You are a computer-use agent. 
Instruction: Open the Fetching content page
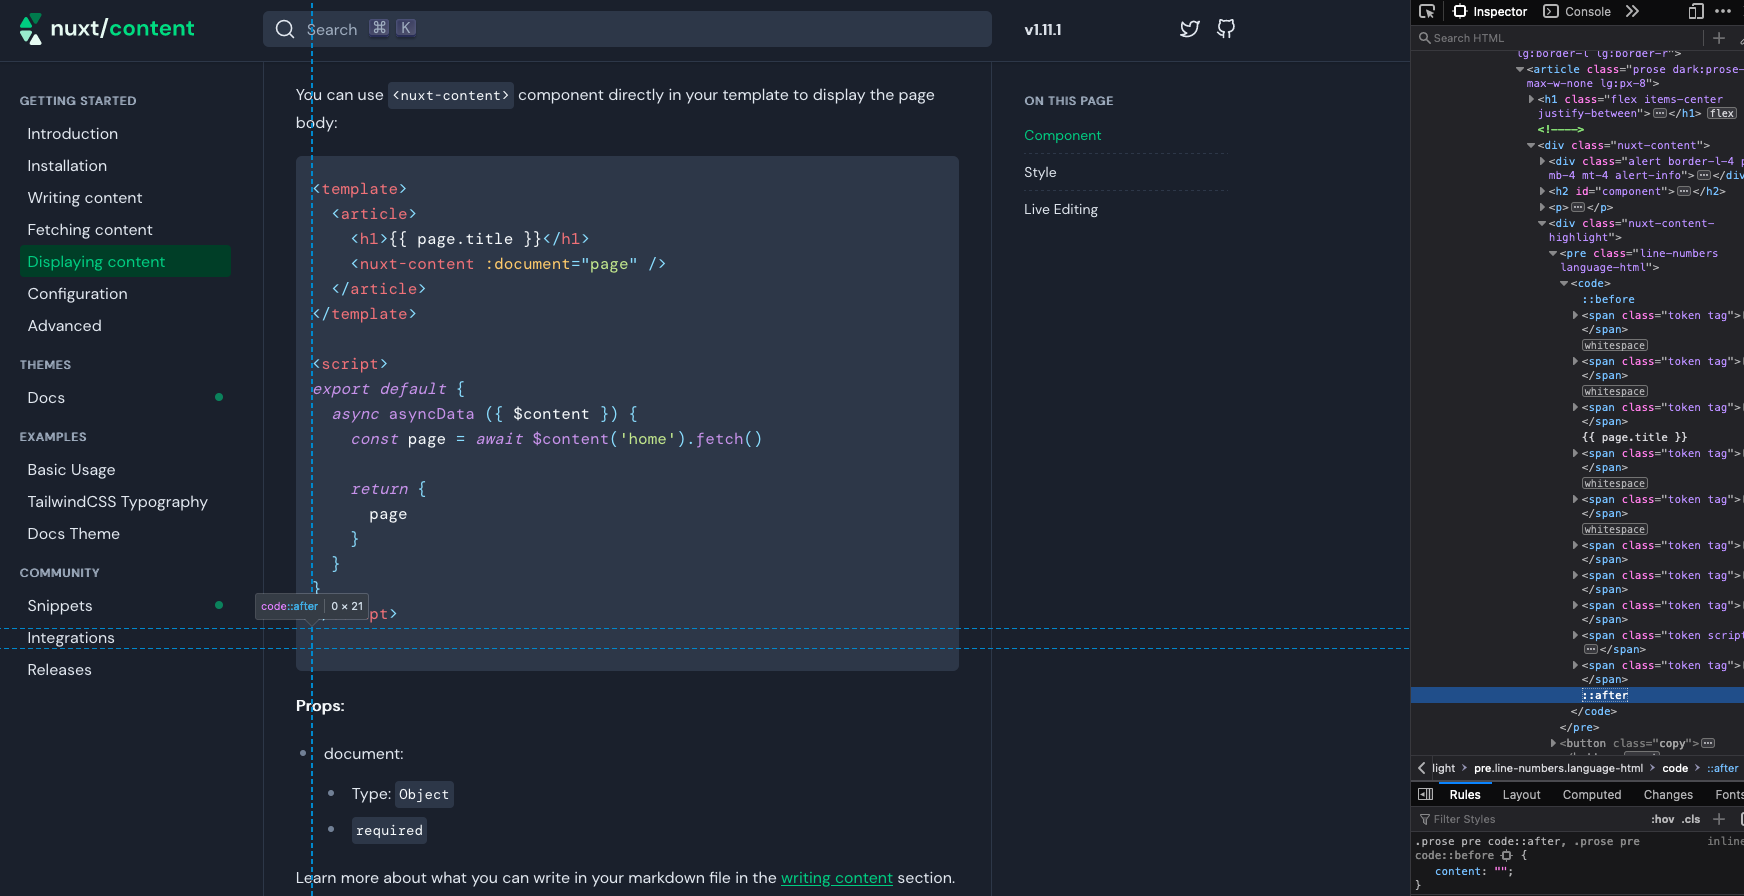tap(90, 230)
